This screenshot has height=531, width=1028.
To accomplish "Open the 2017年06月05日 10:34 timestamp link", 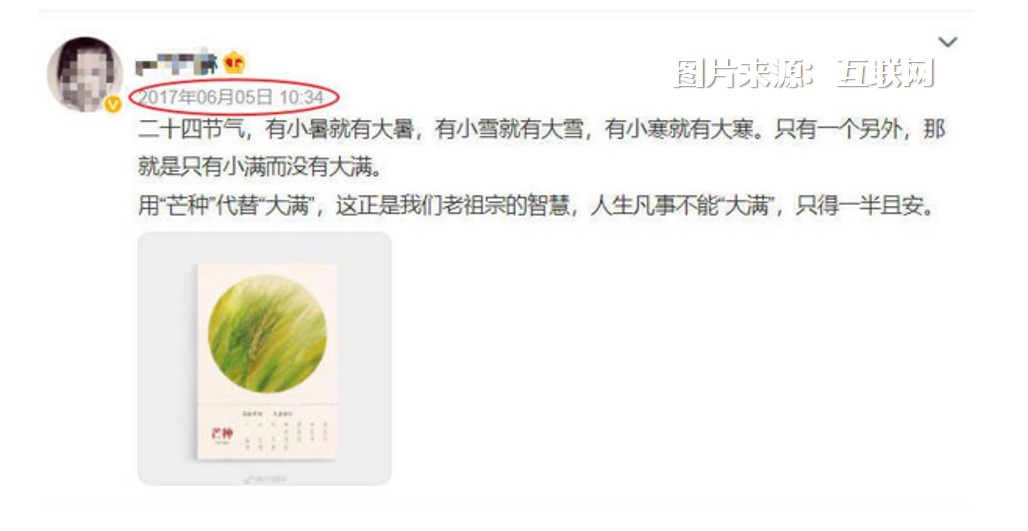I will point(231,98).
